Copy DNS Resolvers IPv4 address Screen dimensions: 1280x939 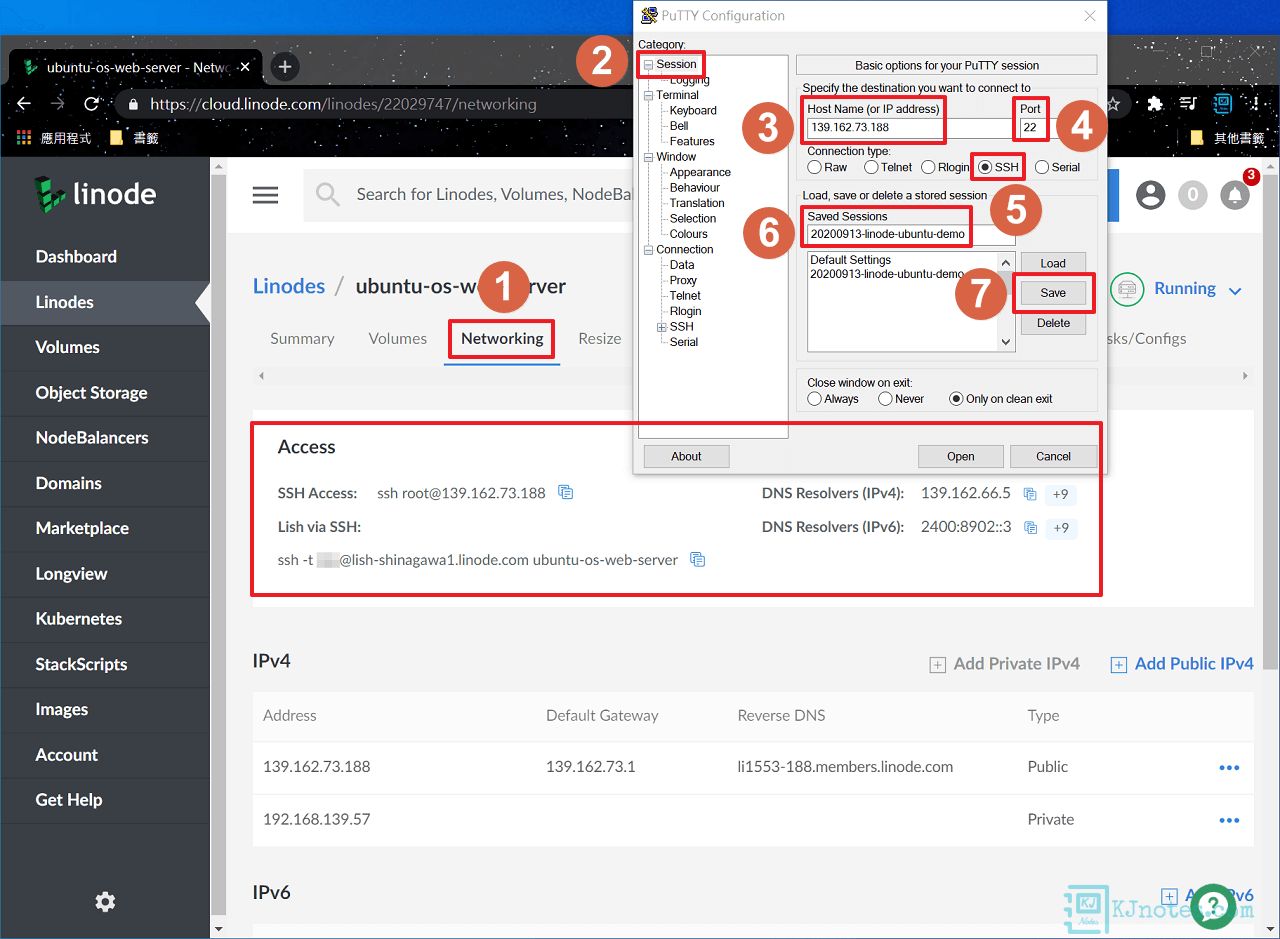coord(1030,493)
